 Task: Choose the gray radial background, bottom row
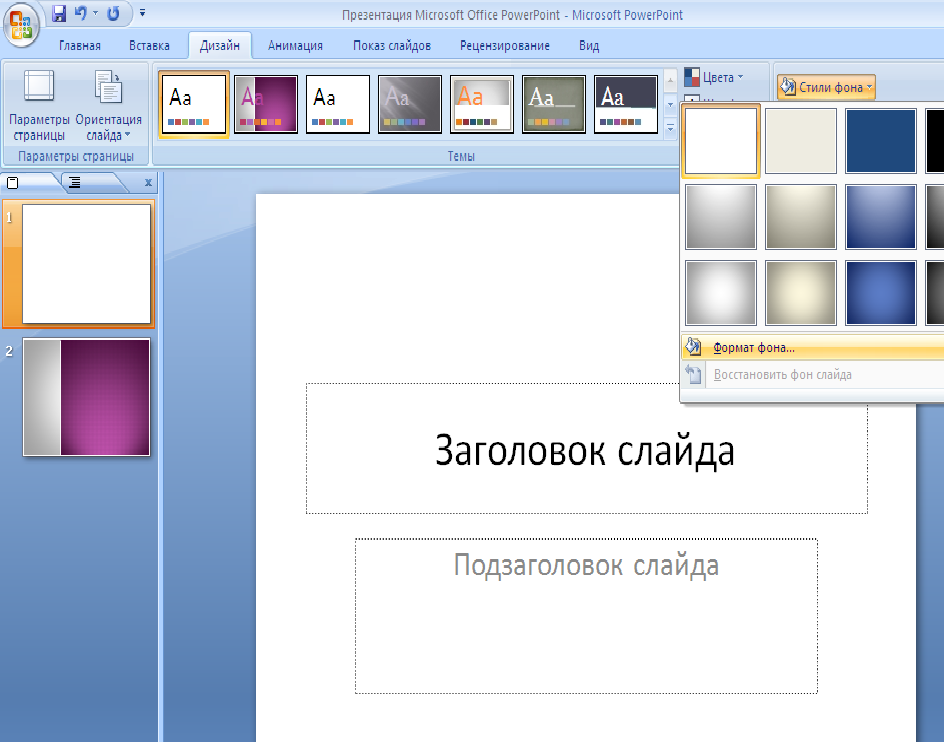pyautogui.click(x=721, y=293)
